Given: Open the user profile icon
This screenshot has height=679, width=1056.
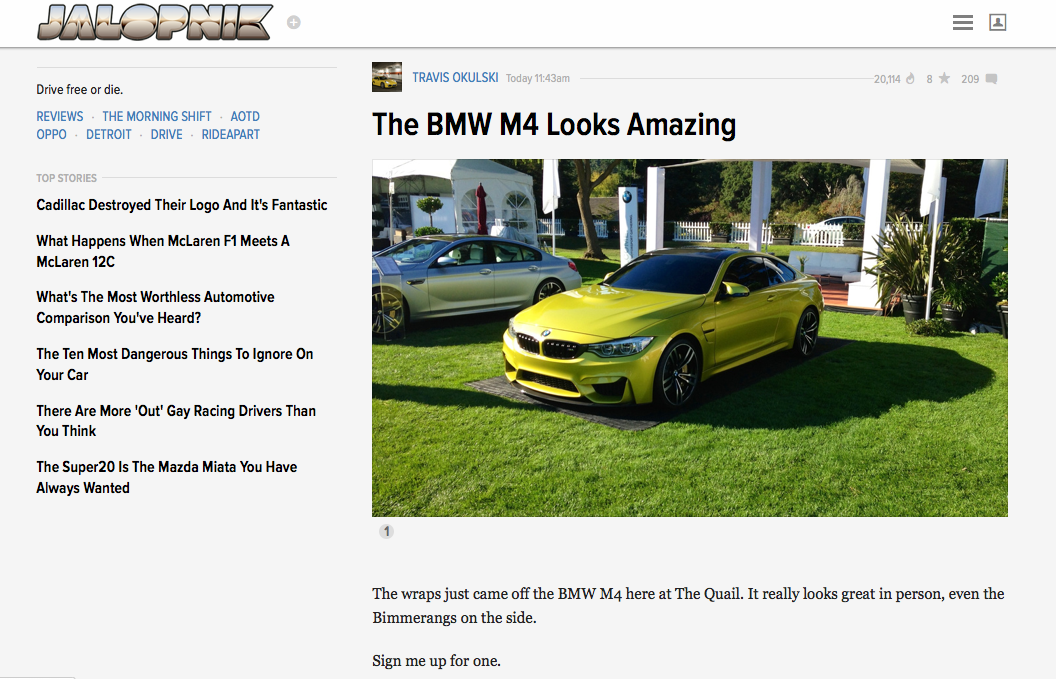Looking at the screenshot, I should [997, 23].
